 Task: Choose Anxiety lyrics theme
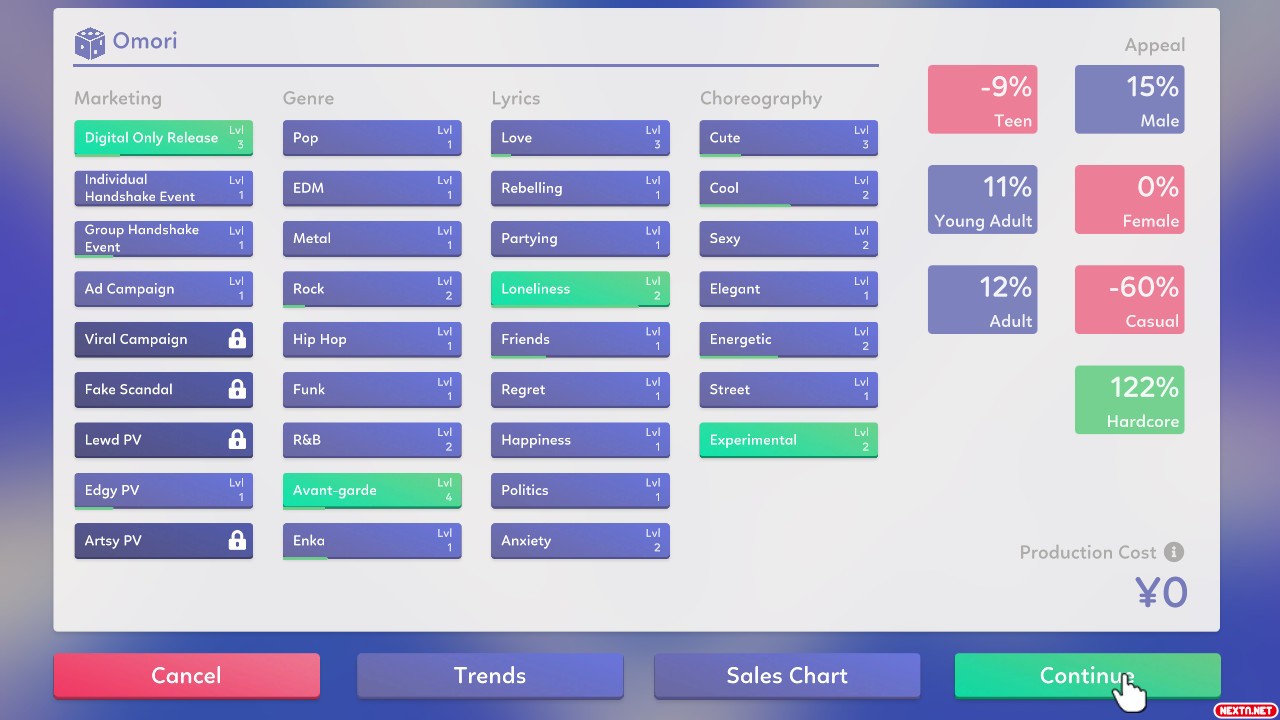click(x=580, y=540)
